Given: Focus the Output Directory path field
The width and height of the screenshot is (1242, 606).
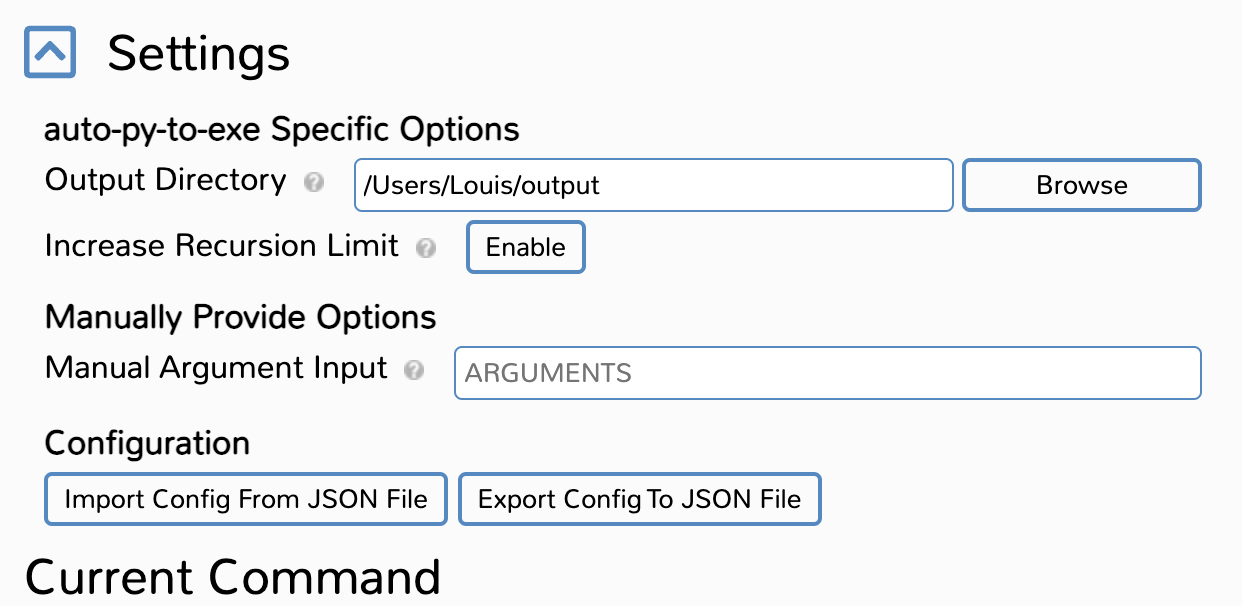Looking at the screenshot, I should point(654,185).
